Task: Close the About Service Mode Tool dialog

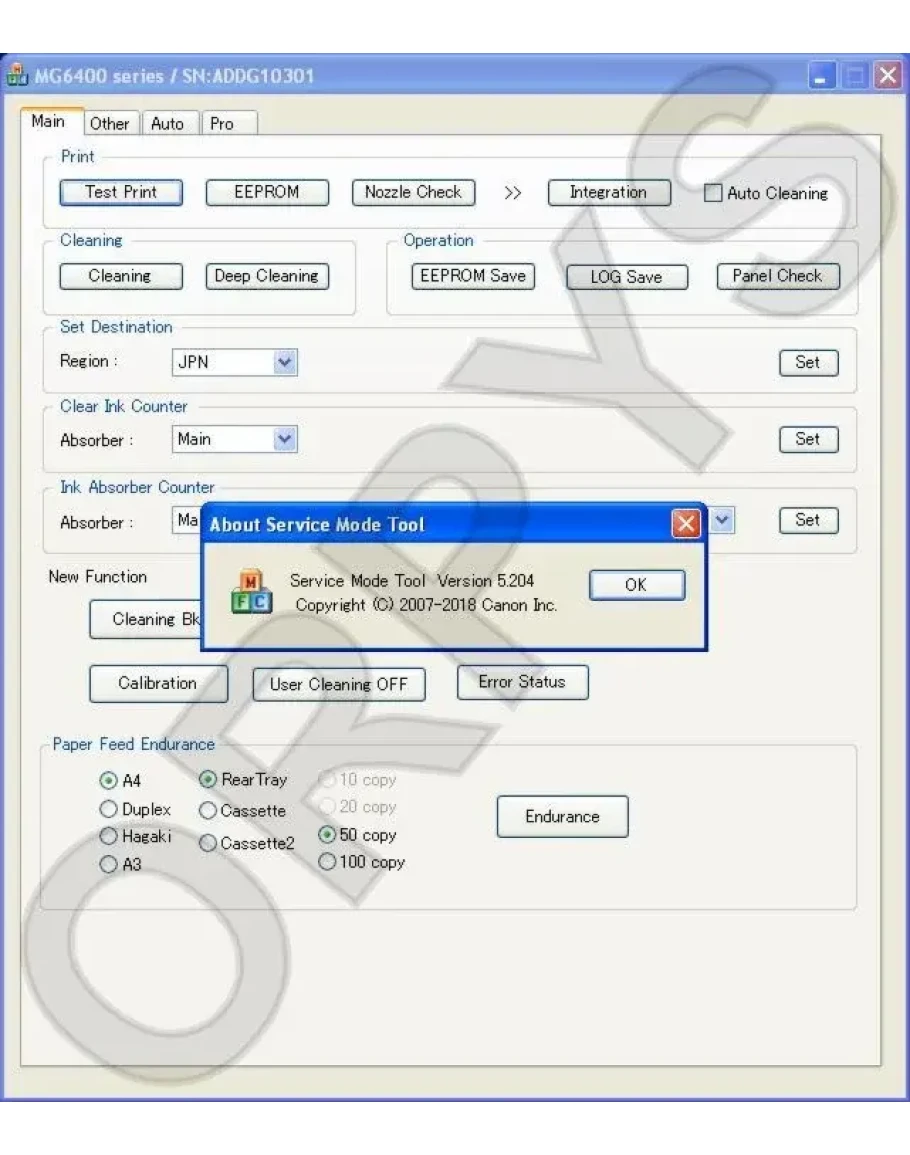Action: point(685,524)
